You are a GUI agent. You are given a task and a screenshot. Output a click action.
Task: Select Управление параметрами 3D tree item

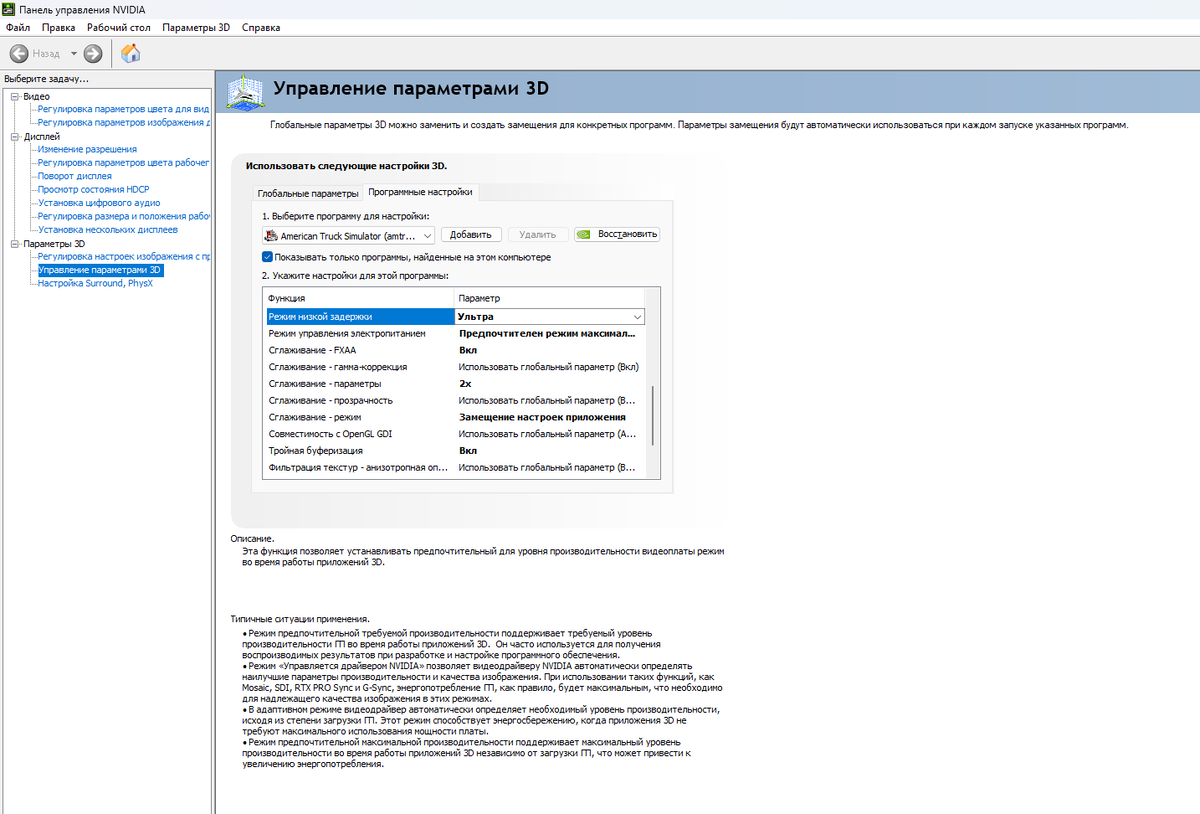(x=99, y=270)
